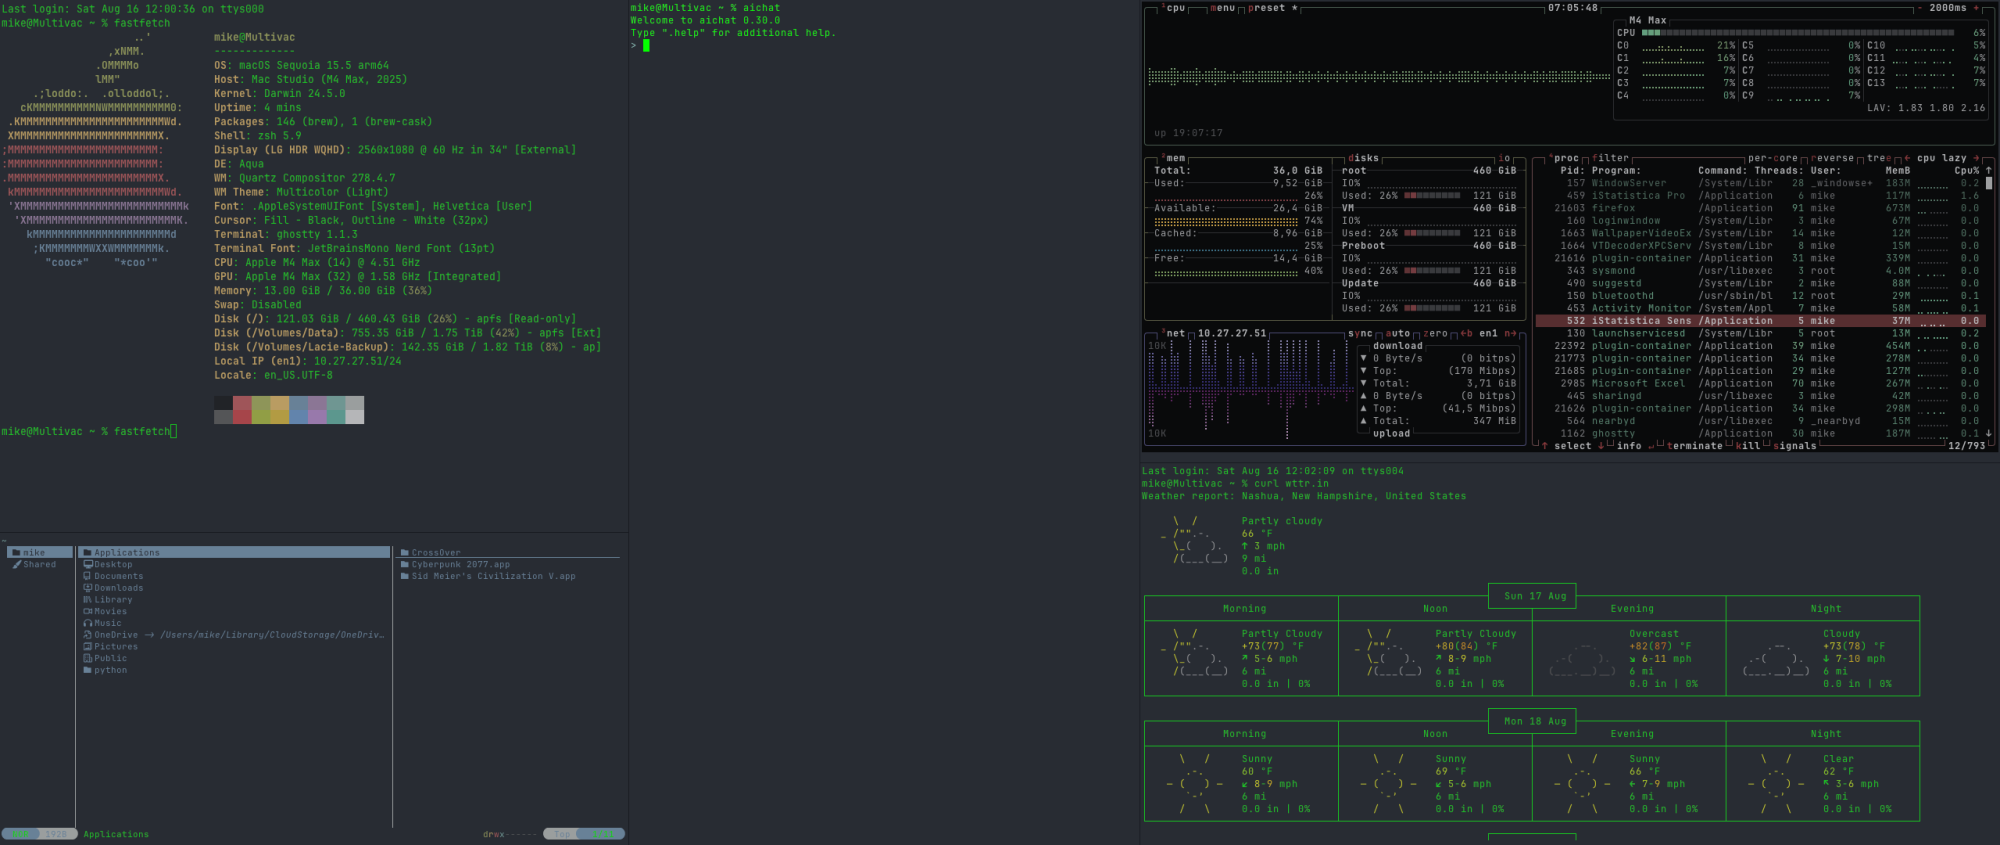This screenshot has width=2000, height=845.
Task: Click the Downloads folder icon in file list
Action: click(88, 588)
